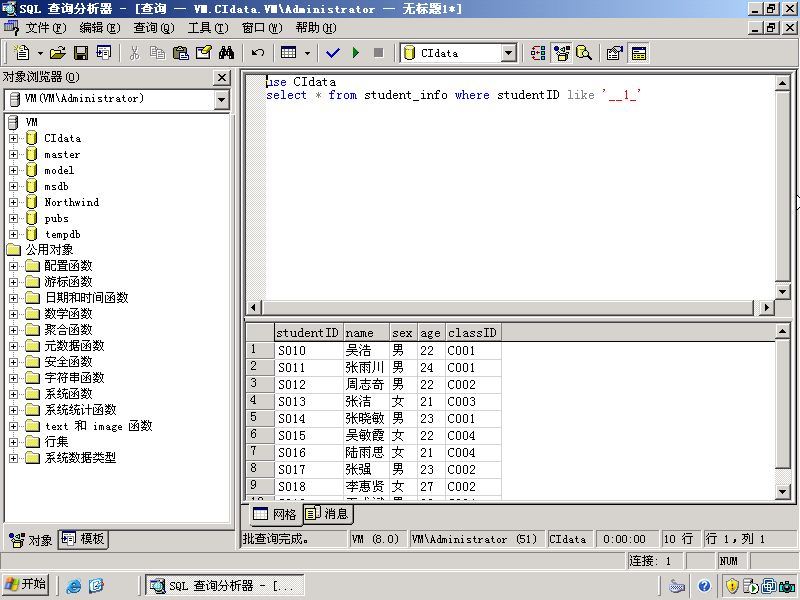Open the 编辑(E) menu
This screenshot has width=800, height=600.
(100, 28)
